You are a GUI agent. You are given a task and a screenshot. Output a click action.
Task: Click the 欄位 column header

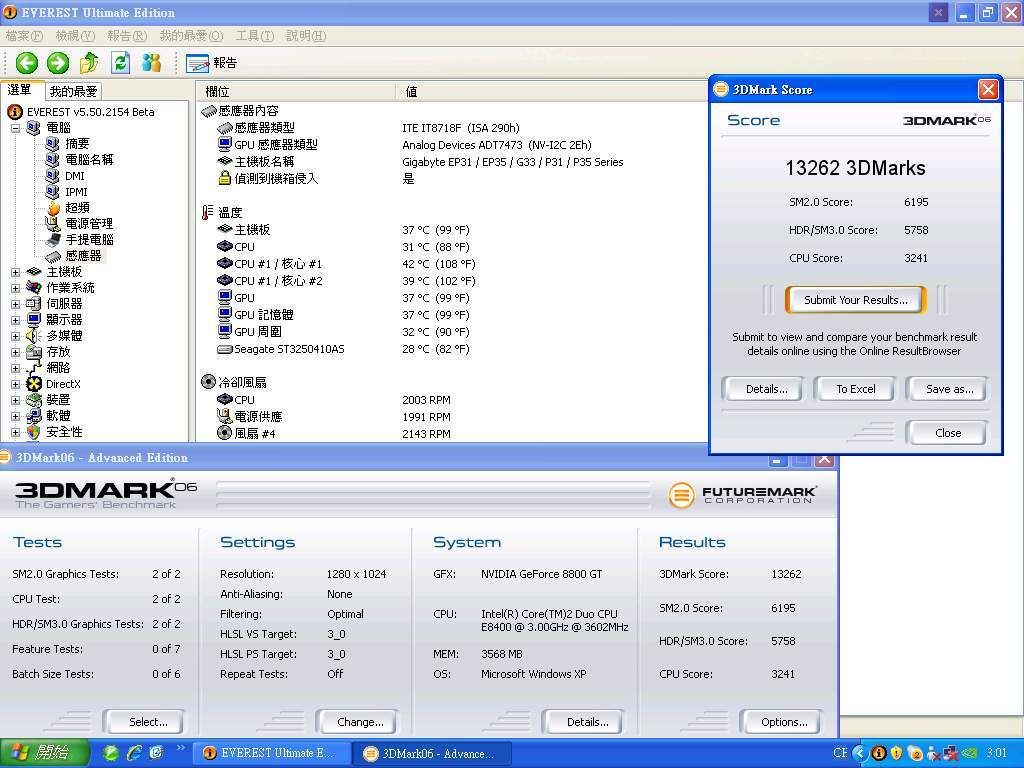click(x=296, y=91)
